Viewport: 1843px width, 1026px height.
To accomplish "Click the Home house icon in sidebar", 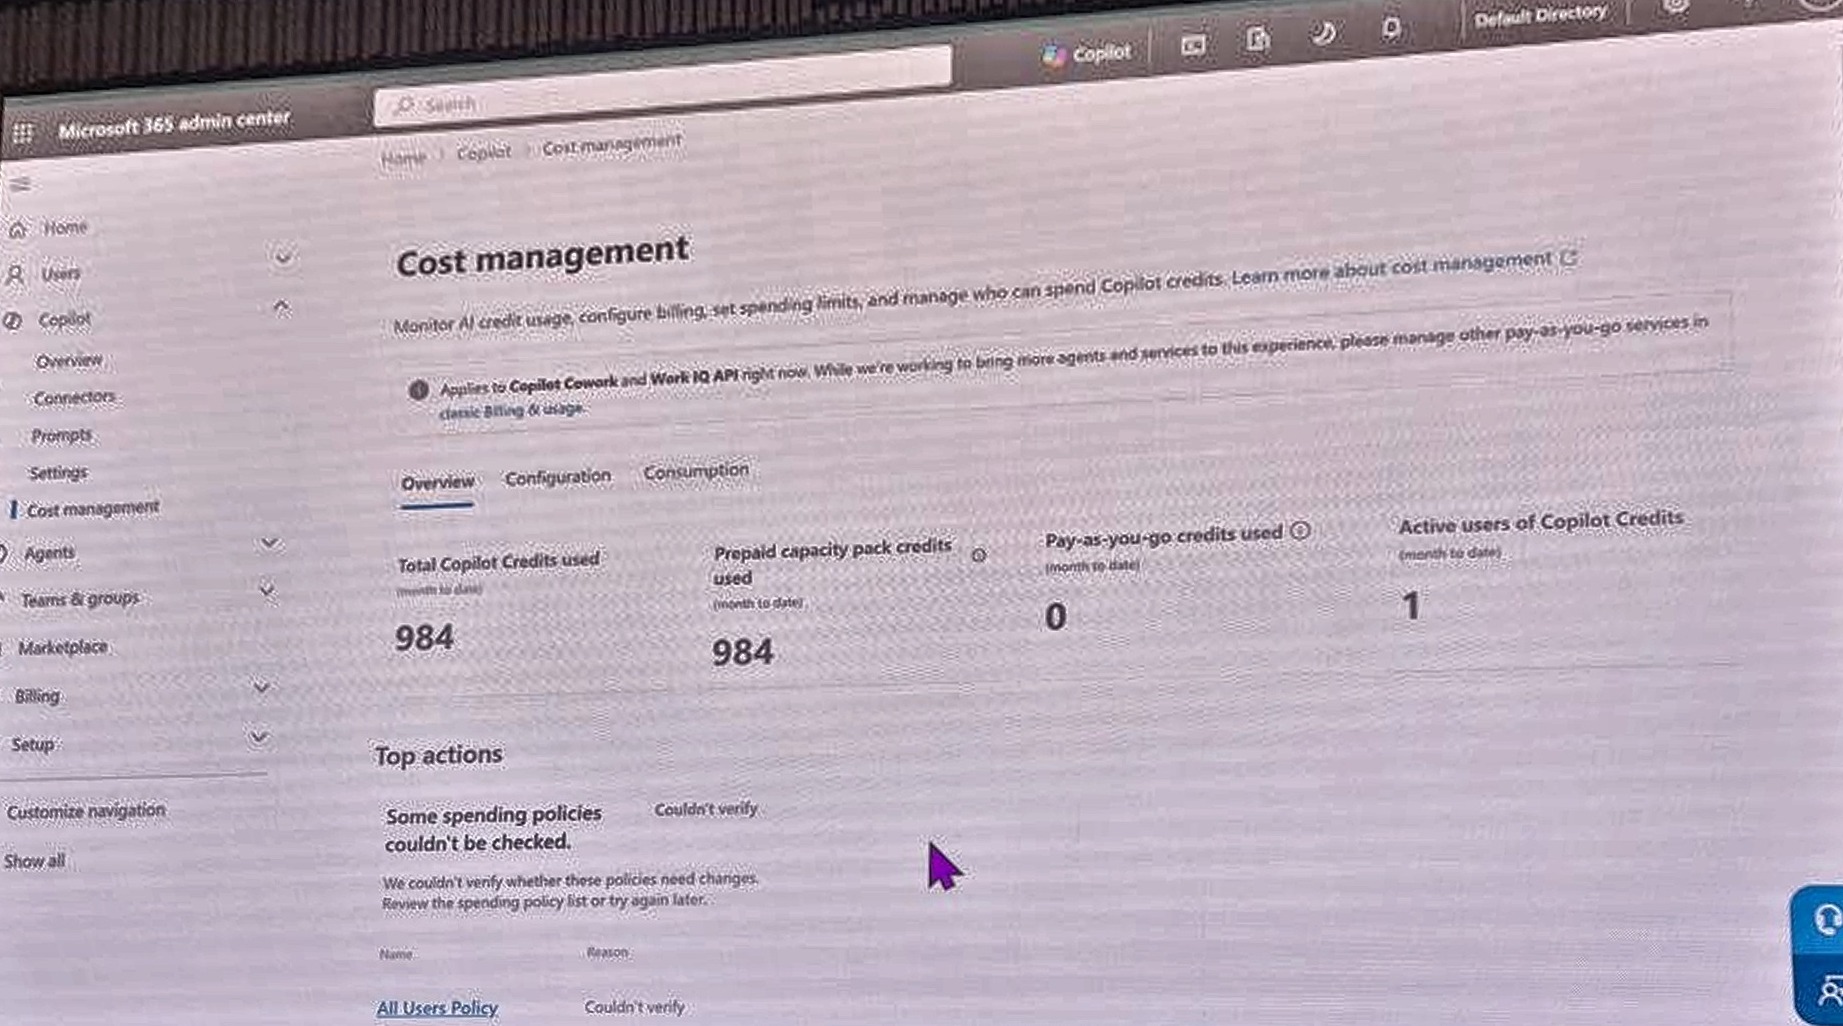I will point(17,230).
